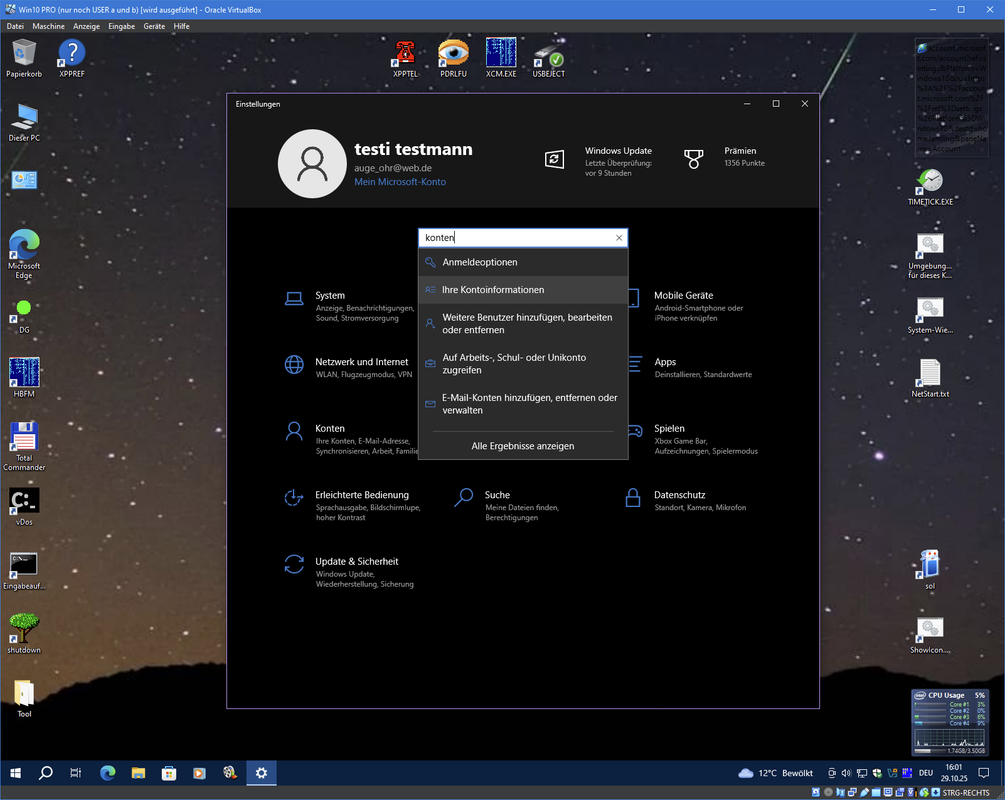Select the DG green dot desktop icon
Image resolution: width=1005 pixels, height=800 pixels.
tap(24, 317)
